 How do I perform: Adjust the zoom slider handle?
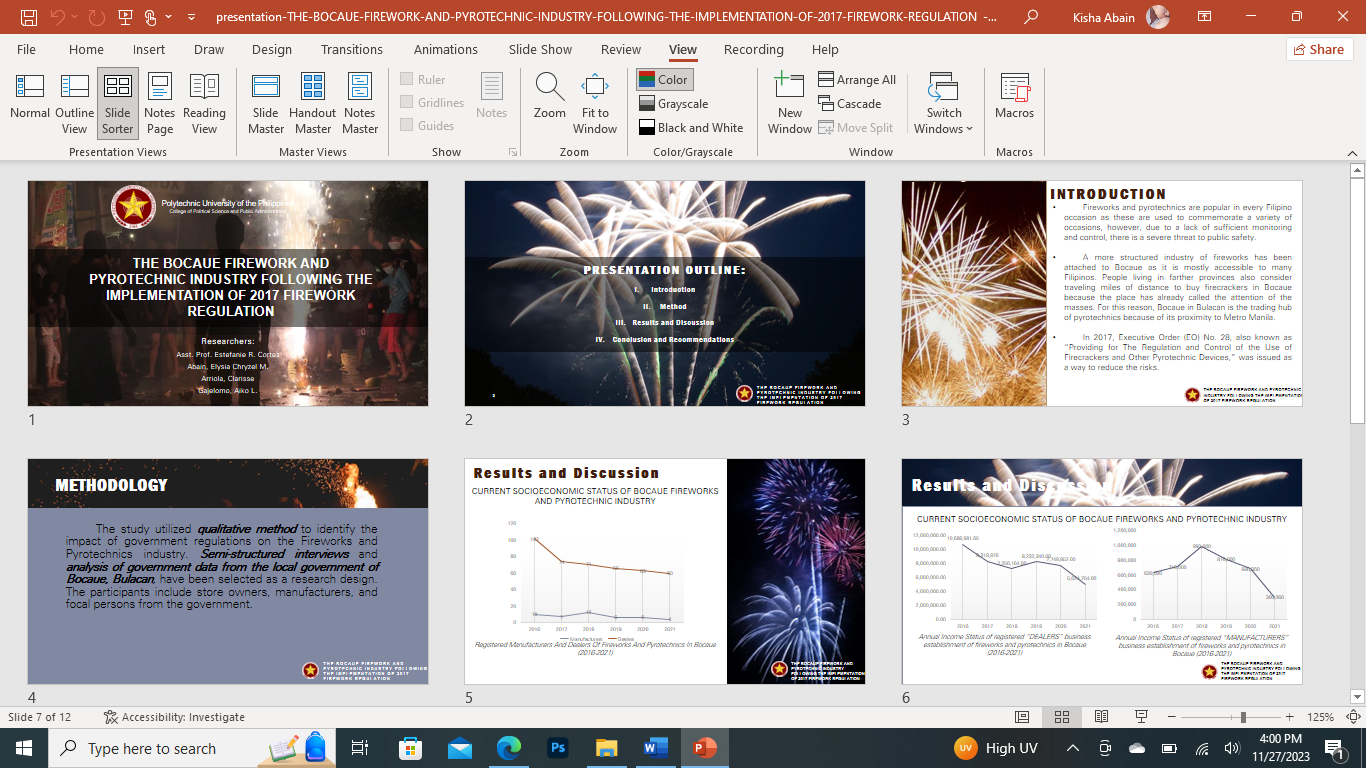coord(1243,717)
